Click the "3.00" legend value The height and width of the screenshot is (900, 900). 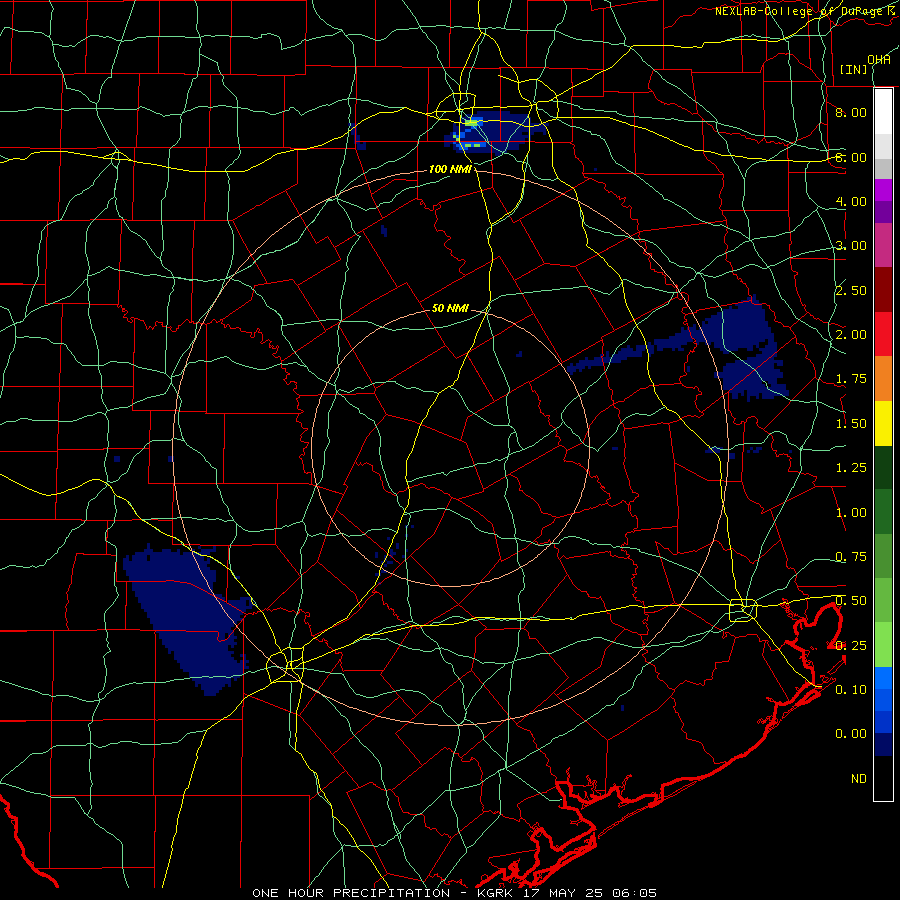pyautogui.click(x=851, y=246)
